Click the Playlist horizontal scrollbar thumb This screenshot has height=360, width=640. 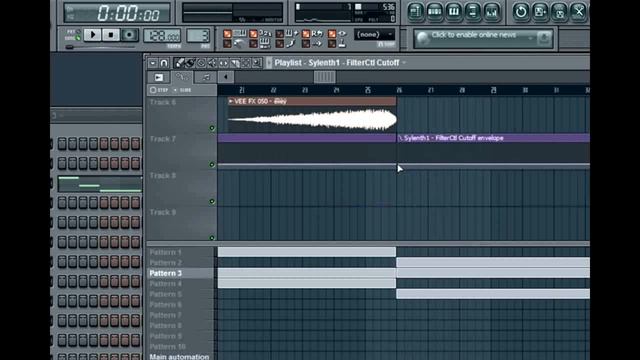pyautogui.click(x=324, y=77)
